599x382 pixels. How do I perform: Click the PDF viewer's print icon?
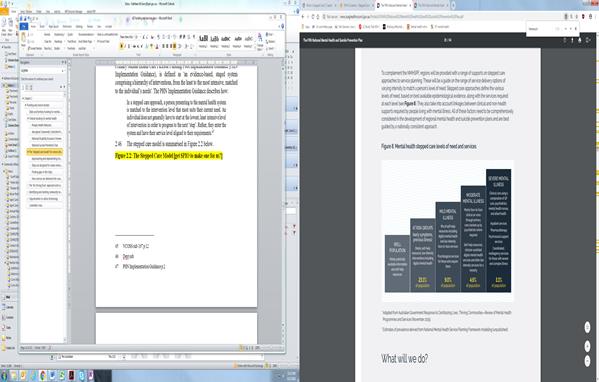pos(580,40)
